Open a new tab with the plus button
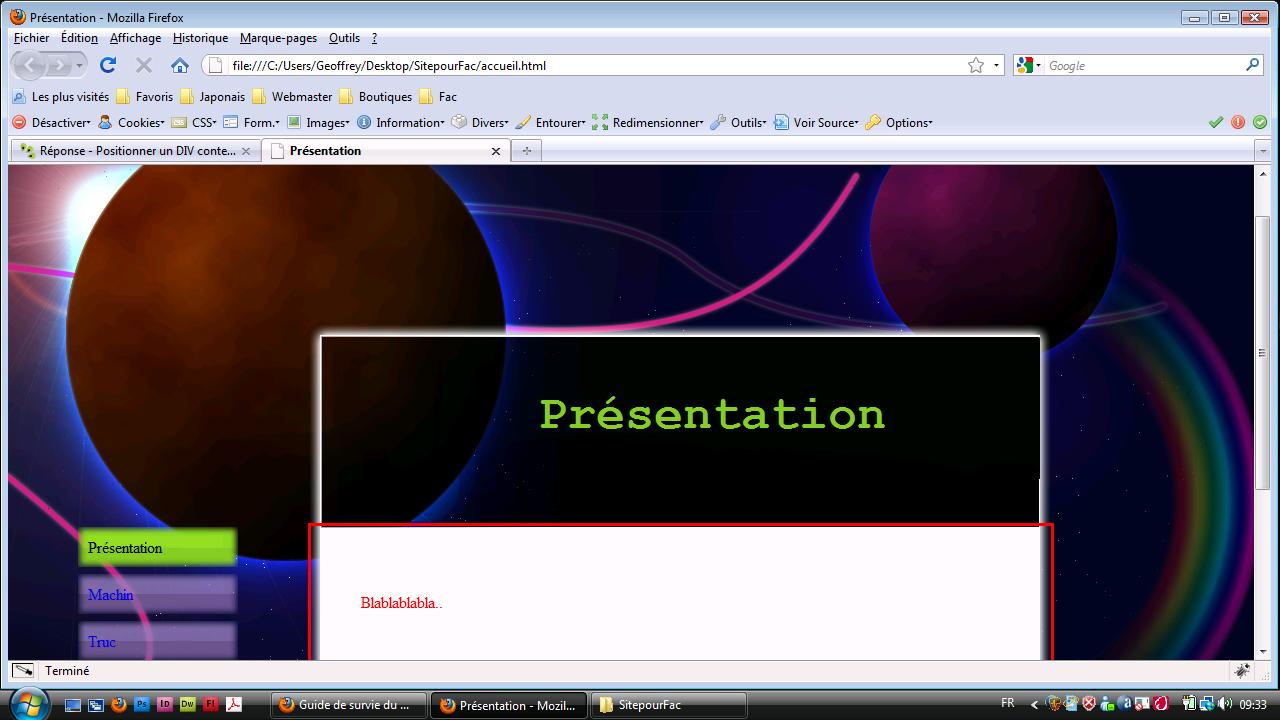 [526, 151]
